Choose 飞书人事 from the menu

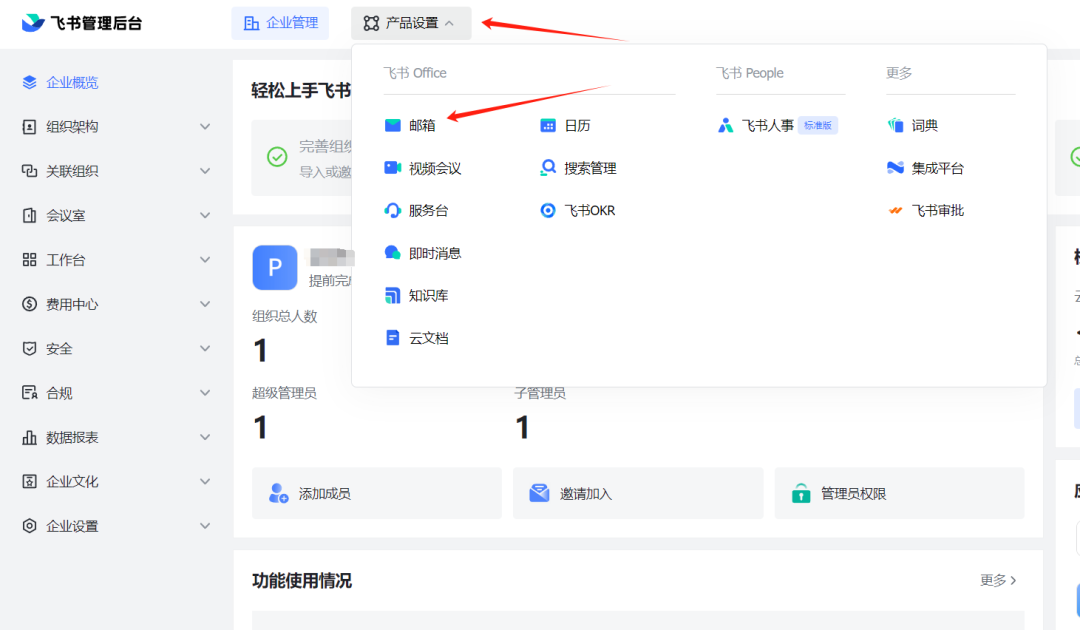click(x=767, y=126)
